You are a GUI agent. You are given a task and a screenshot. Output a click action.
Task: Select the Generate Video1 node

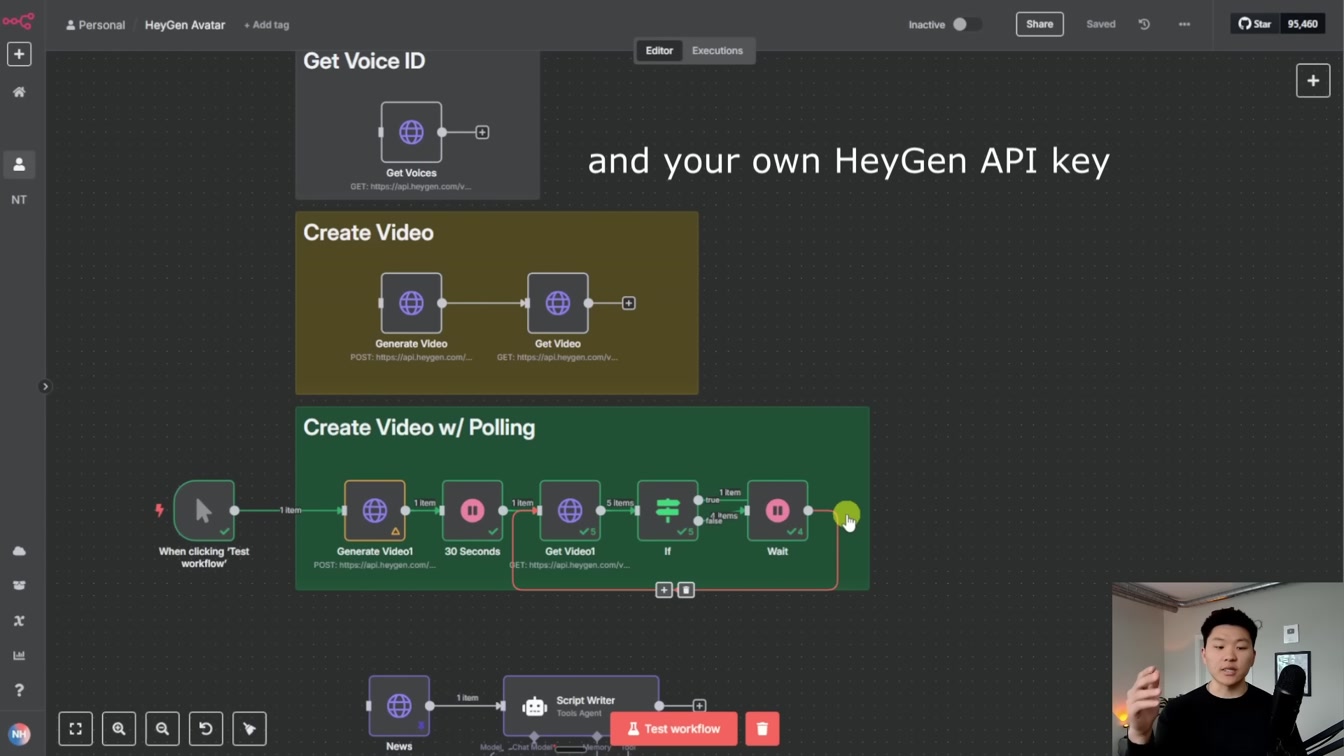[375, 511]
